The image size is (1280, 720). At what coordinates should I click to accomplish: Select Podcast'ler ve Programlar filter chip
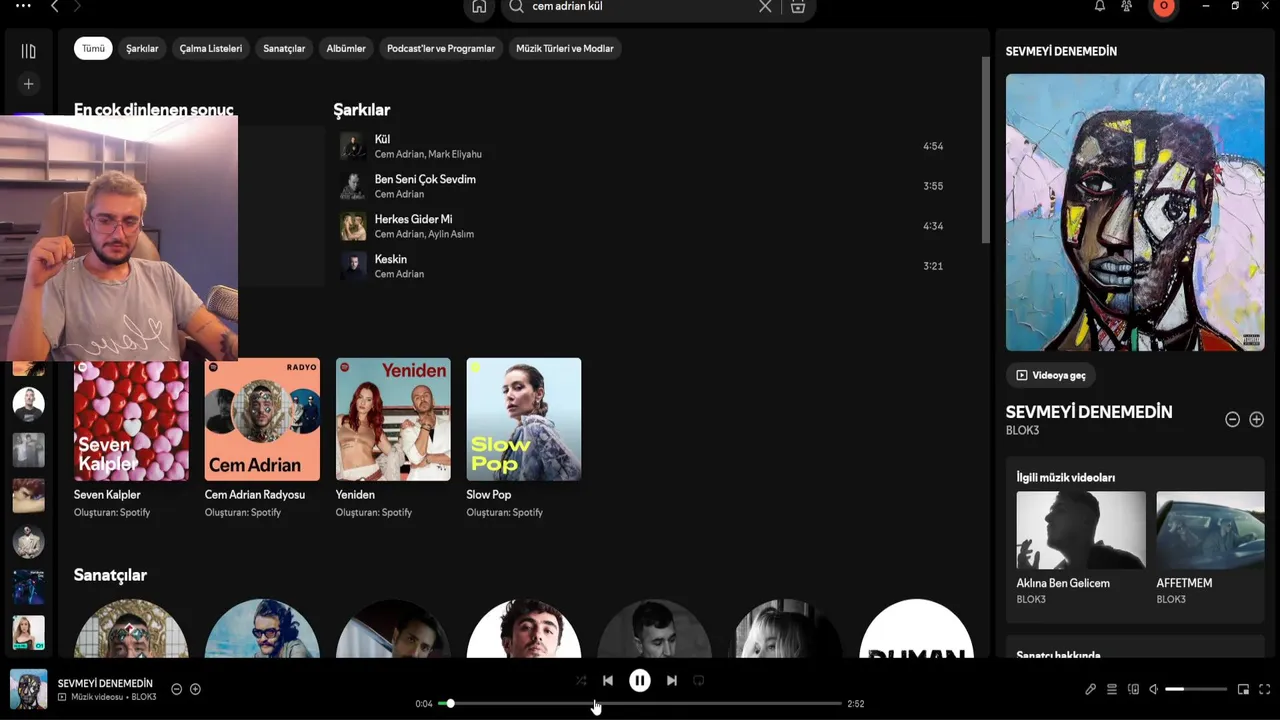(x=441, y=48)
